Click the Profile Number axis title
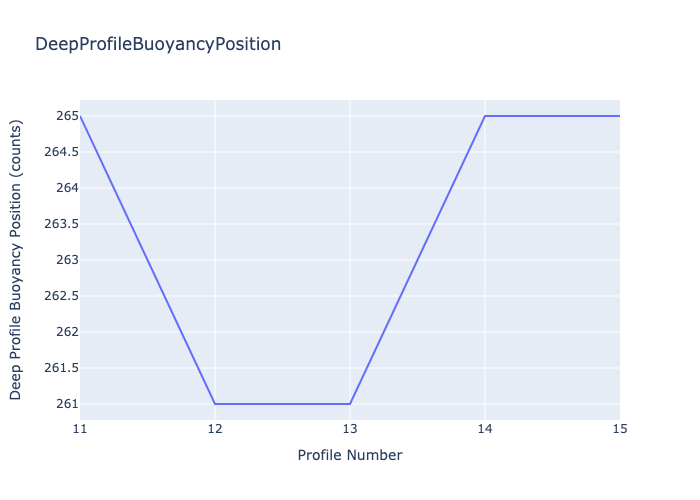The height and width of the screenshot is (500, 700). pos(350,455)
